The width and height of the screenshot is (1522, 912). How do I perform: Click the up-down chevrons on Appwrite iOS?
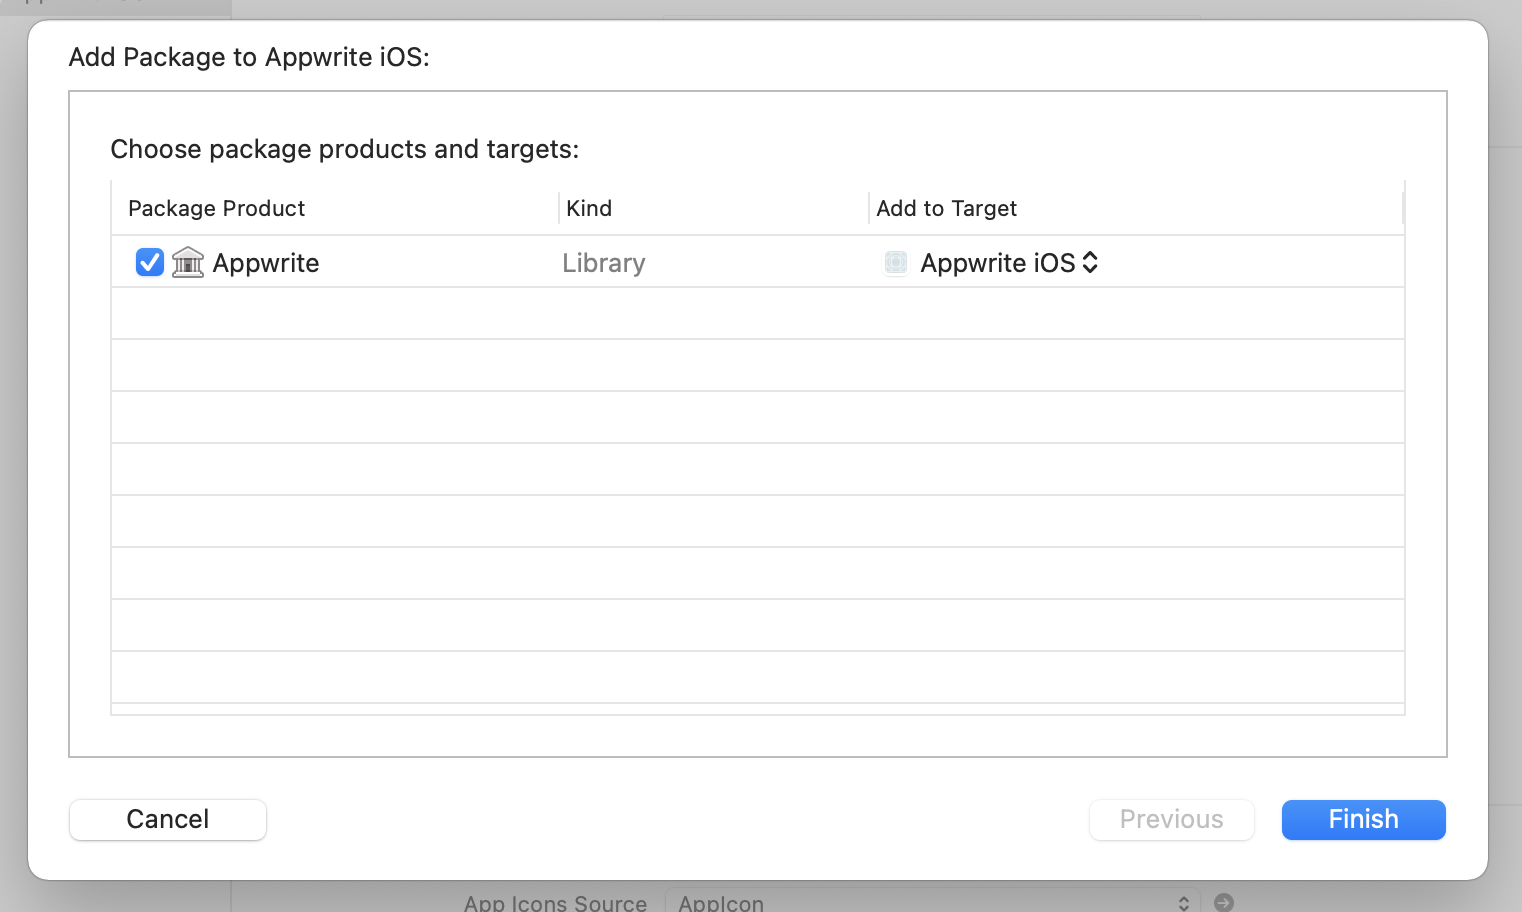(1090, 262)
